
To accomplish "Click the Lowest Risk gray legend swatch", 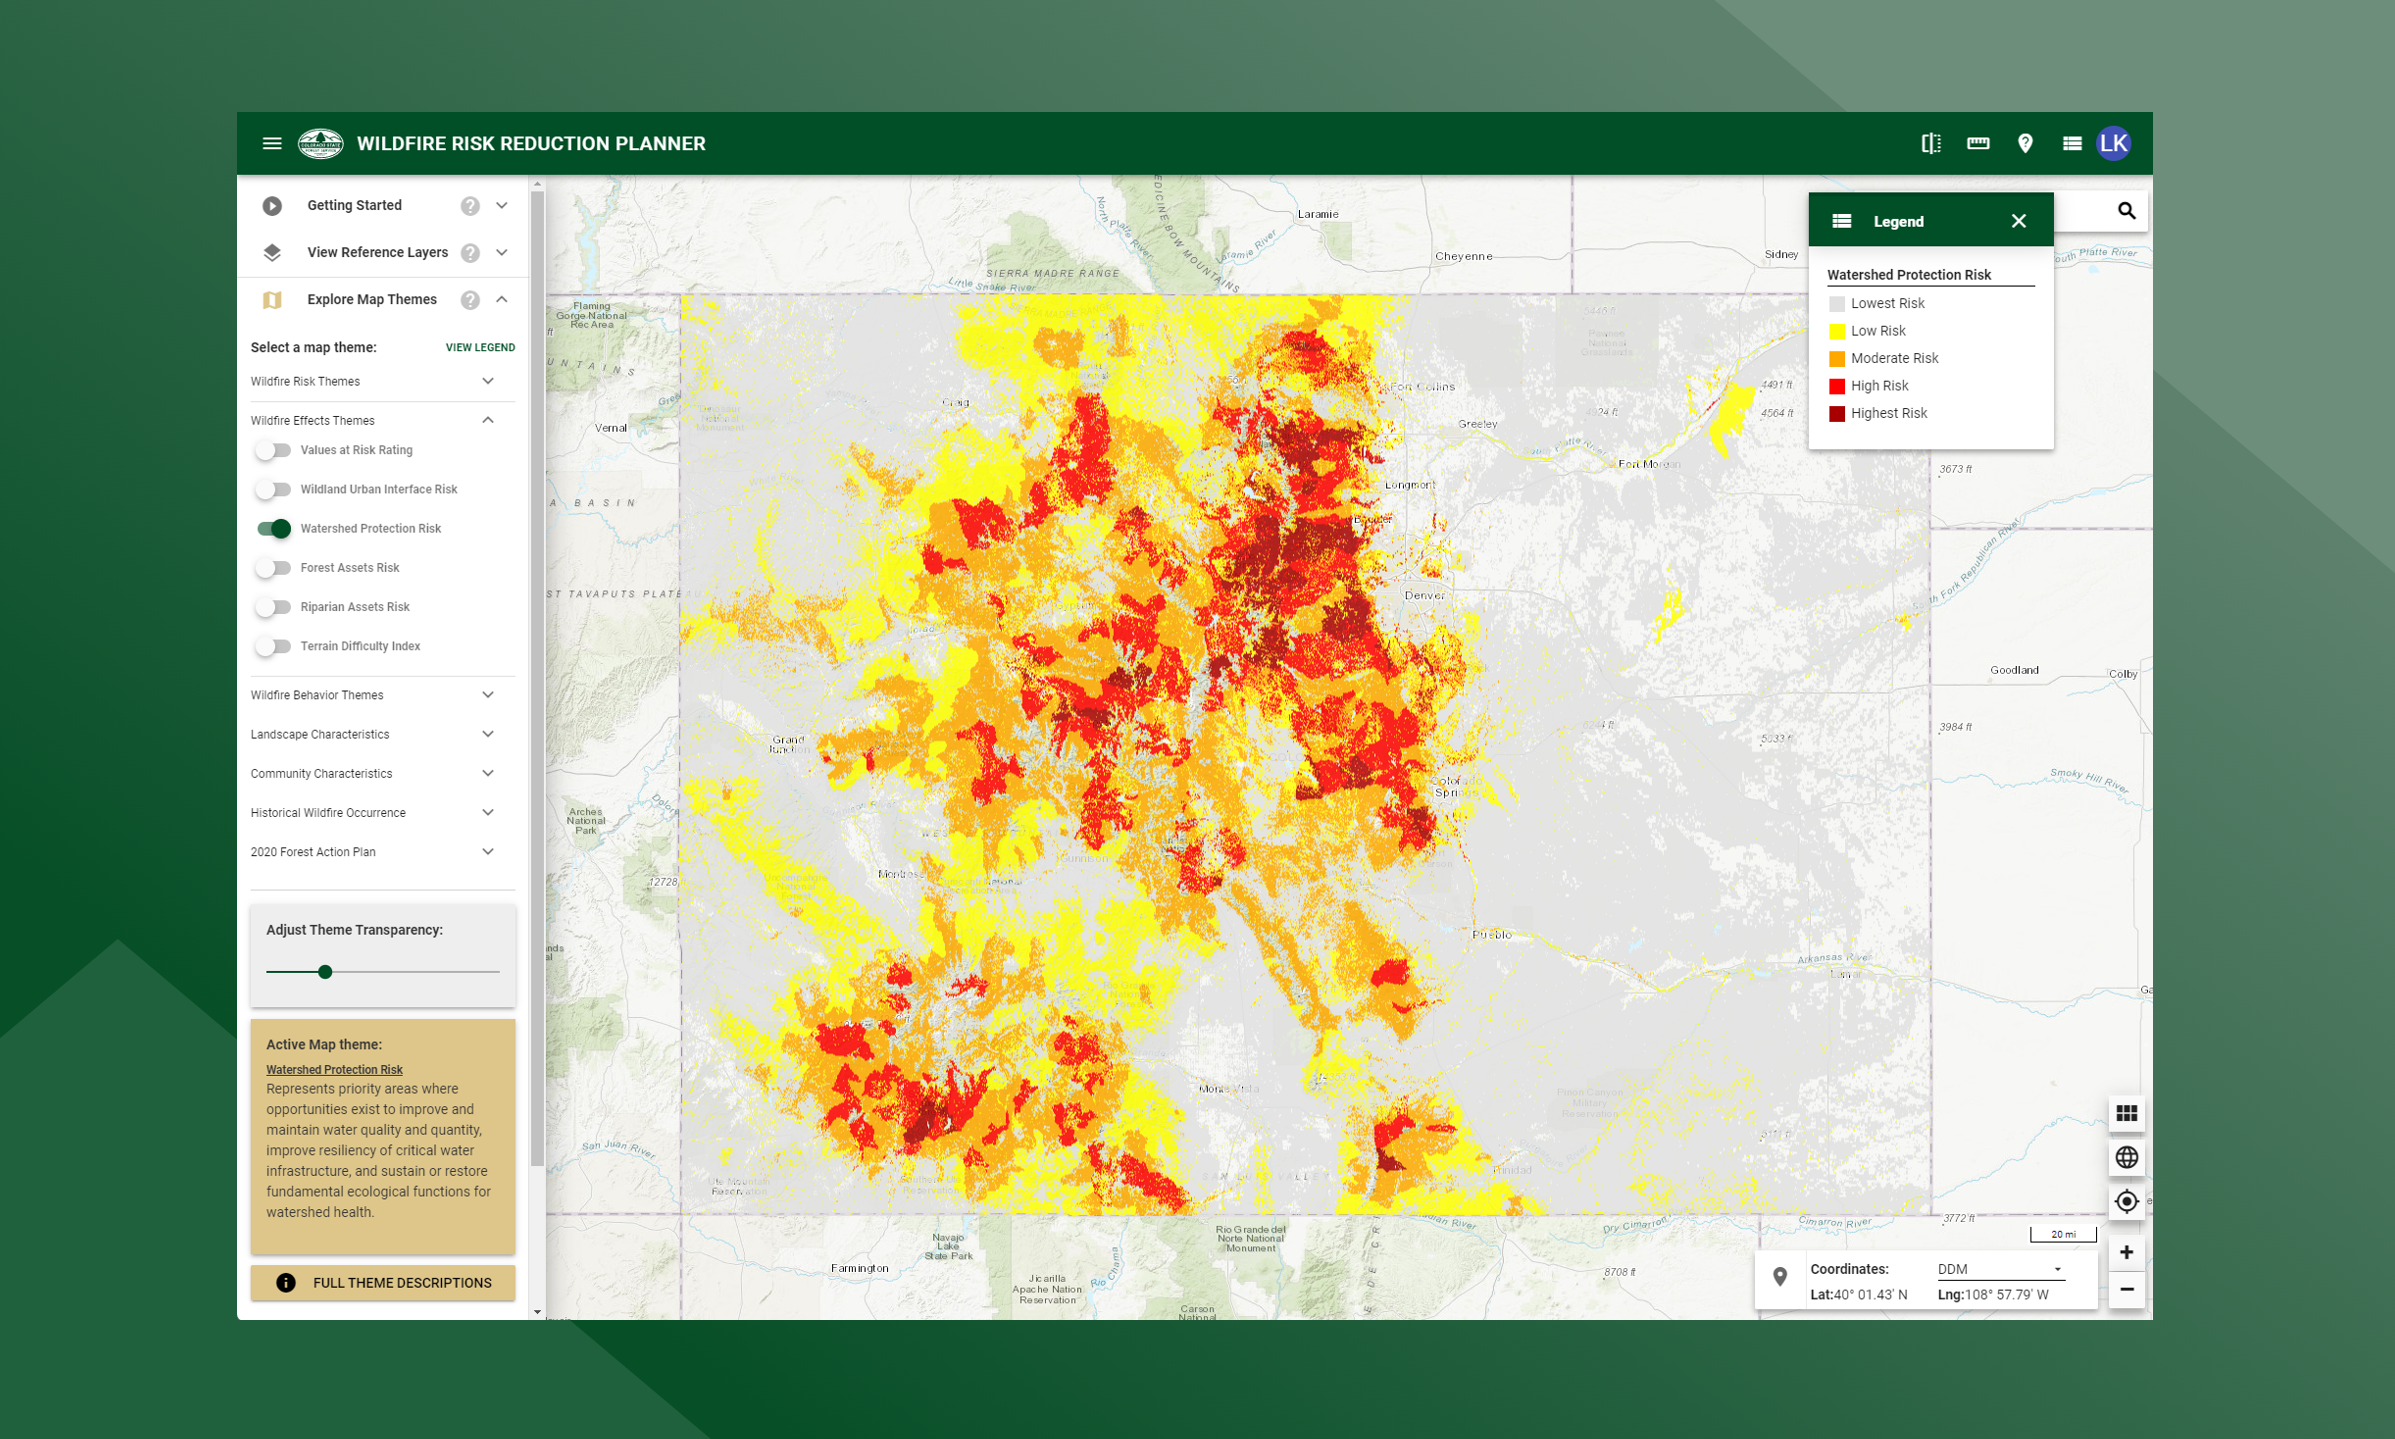I will [x=1837, y=304].
